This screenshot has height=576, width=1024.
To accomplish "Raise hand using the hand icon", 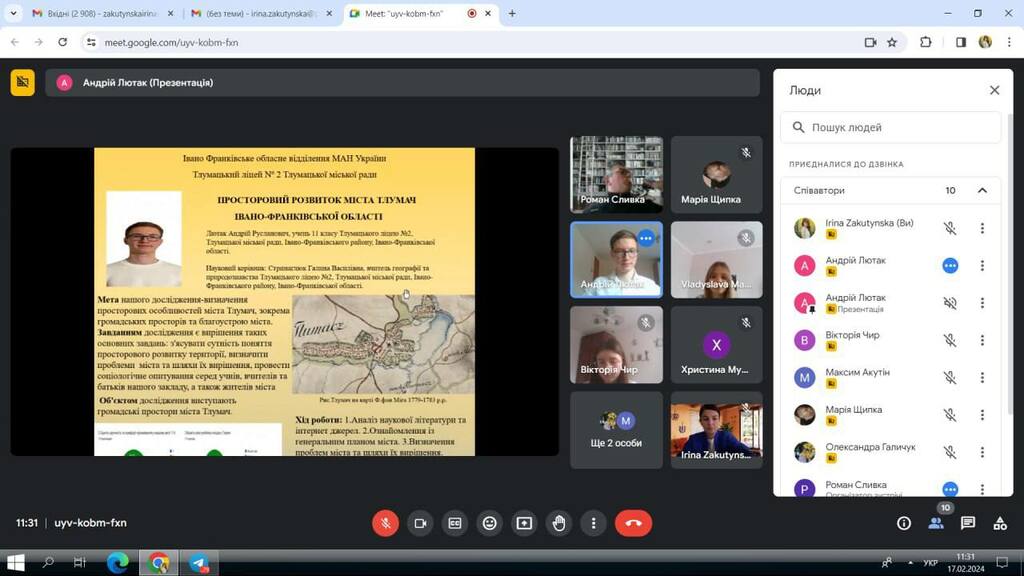I will 558,523.
